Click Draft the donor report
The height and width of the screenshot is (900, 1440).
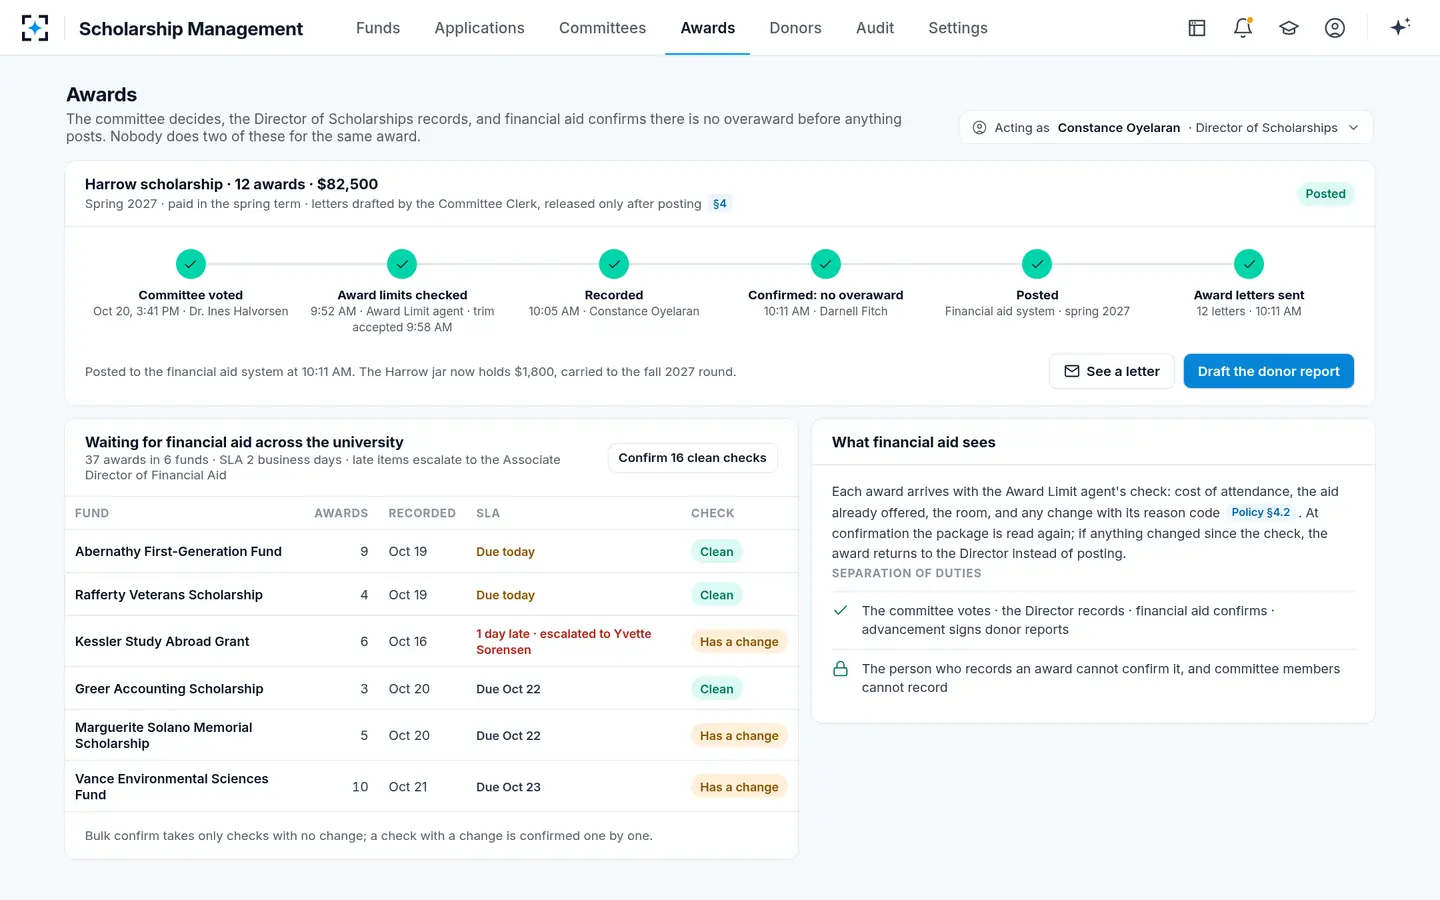coord(1268,371)
